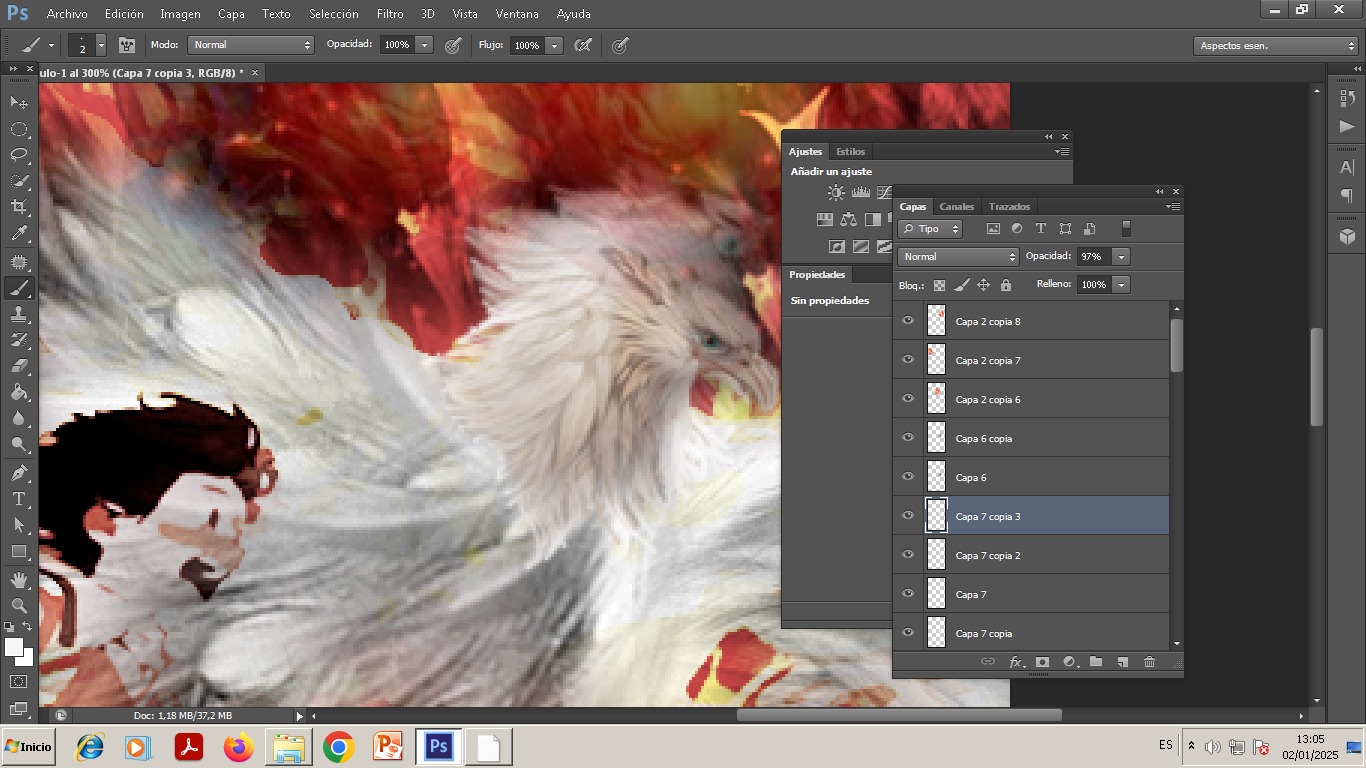Select the Horizontal Type tool
This screenshot has width=1366, height=768.
click(19, 499)
